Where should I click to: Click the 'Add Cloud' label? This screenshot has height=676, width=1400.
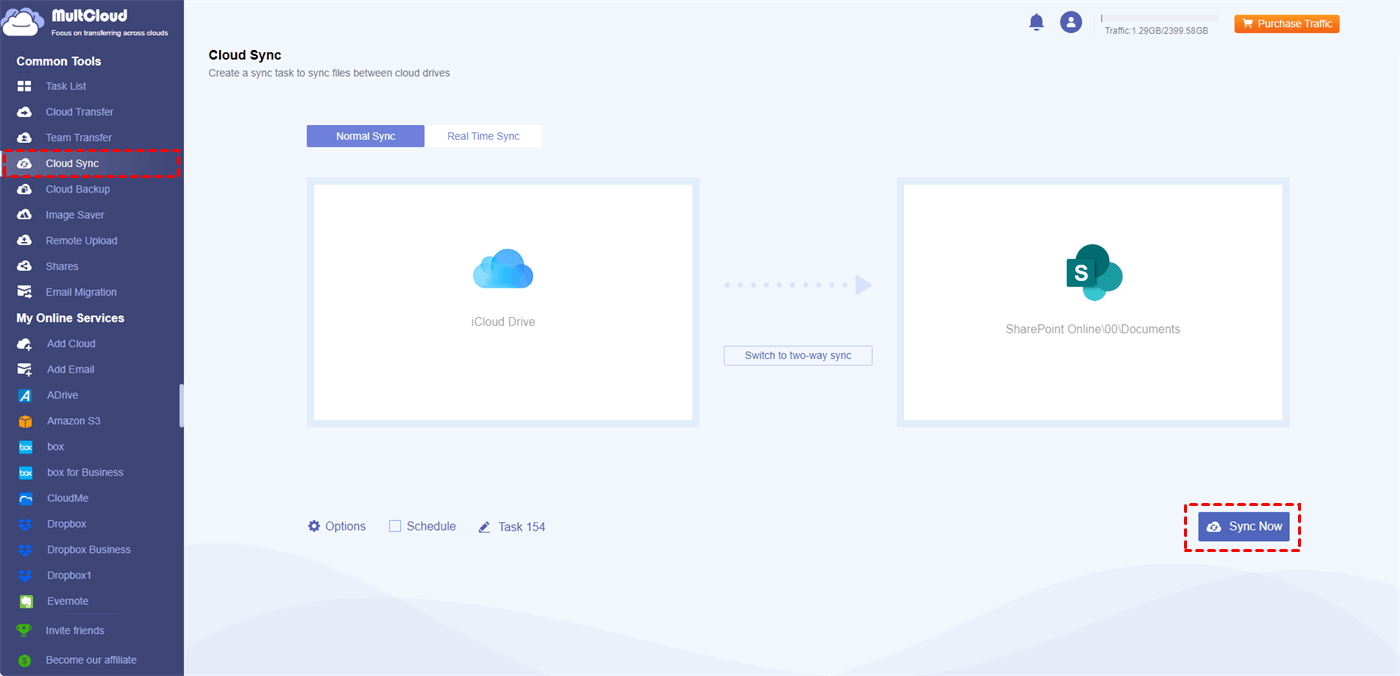point(71,344)
